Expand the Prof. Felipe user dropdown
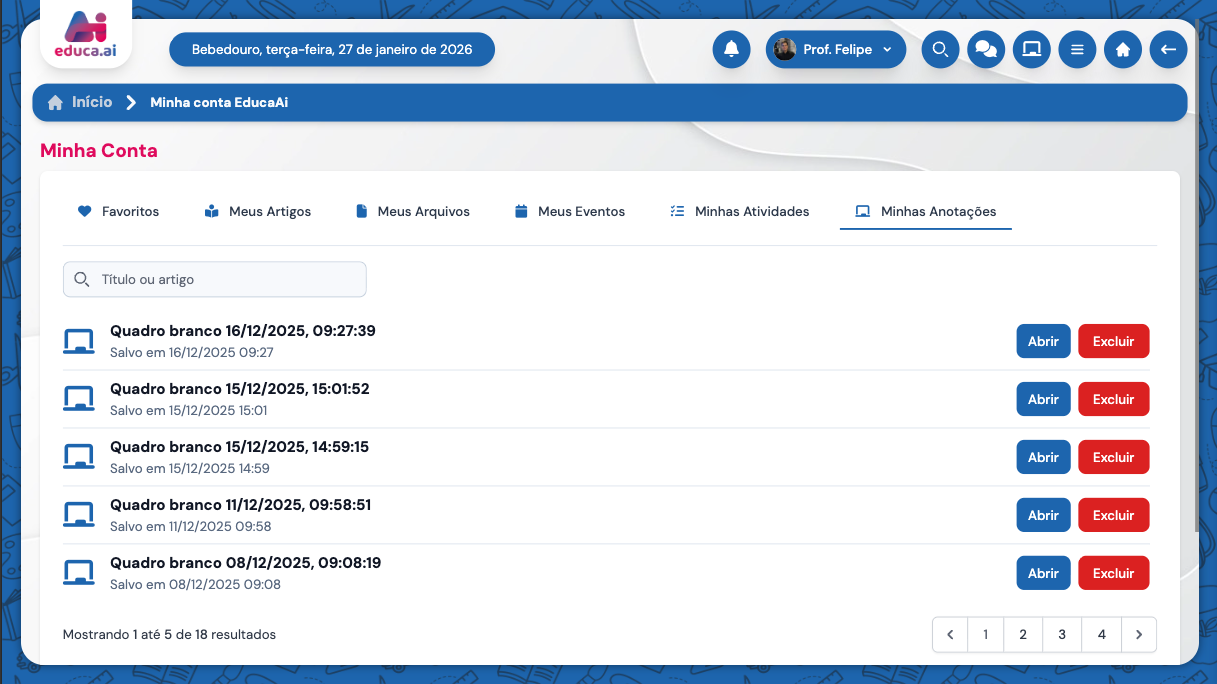1217x684 pixels. point(836,49)
